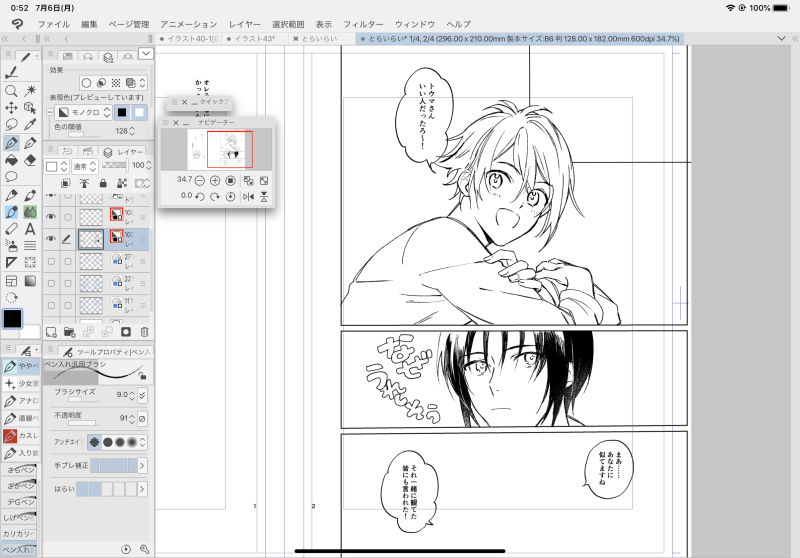
Task: Adjust the 不透明度 opacity slider
Action: pos(83,423)
